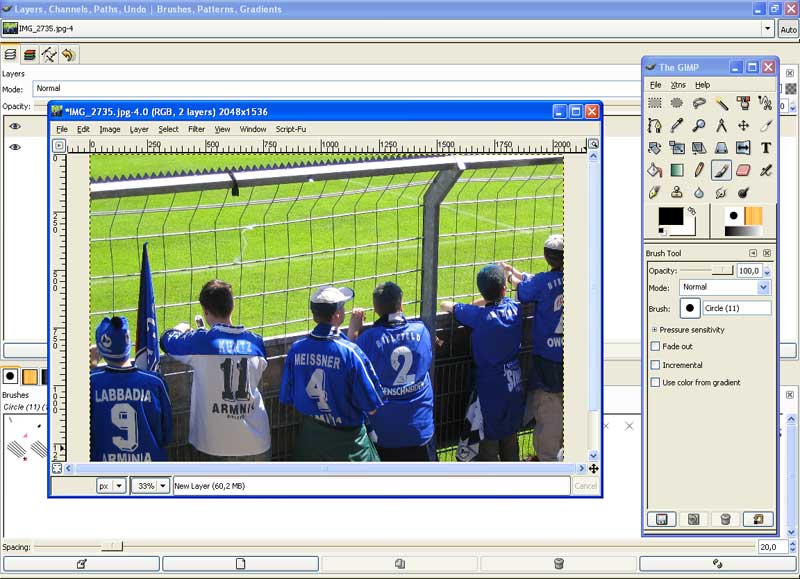Save Brush Tool options to preset
This screenshot has height=579, width=800.
click(662, 519)
